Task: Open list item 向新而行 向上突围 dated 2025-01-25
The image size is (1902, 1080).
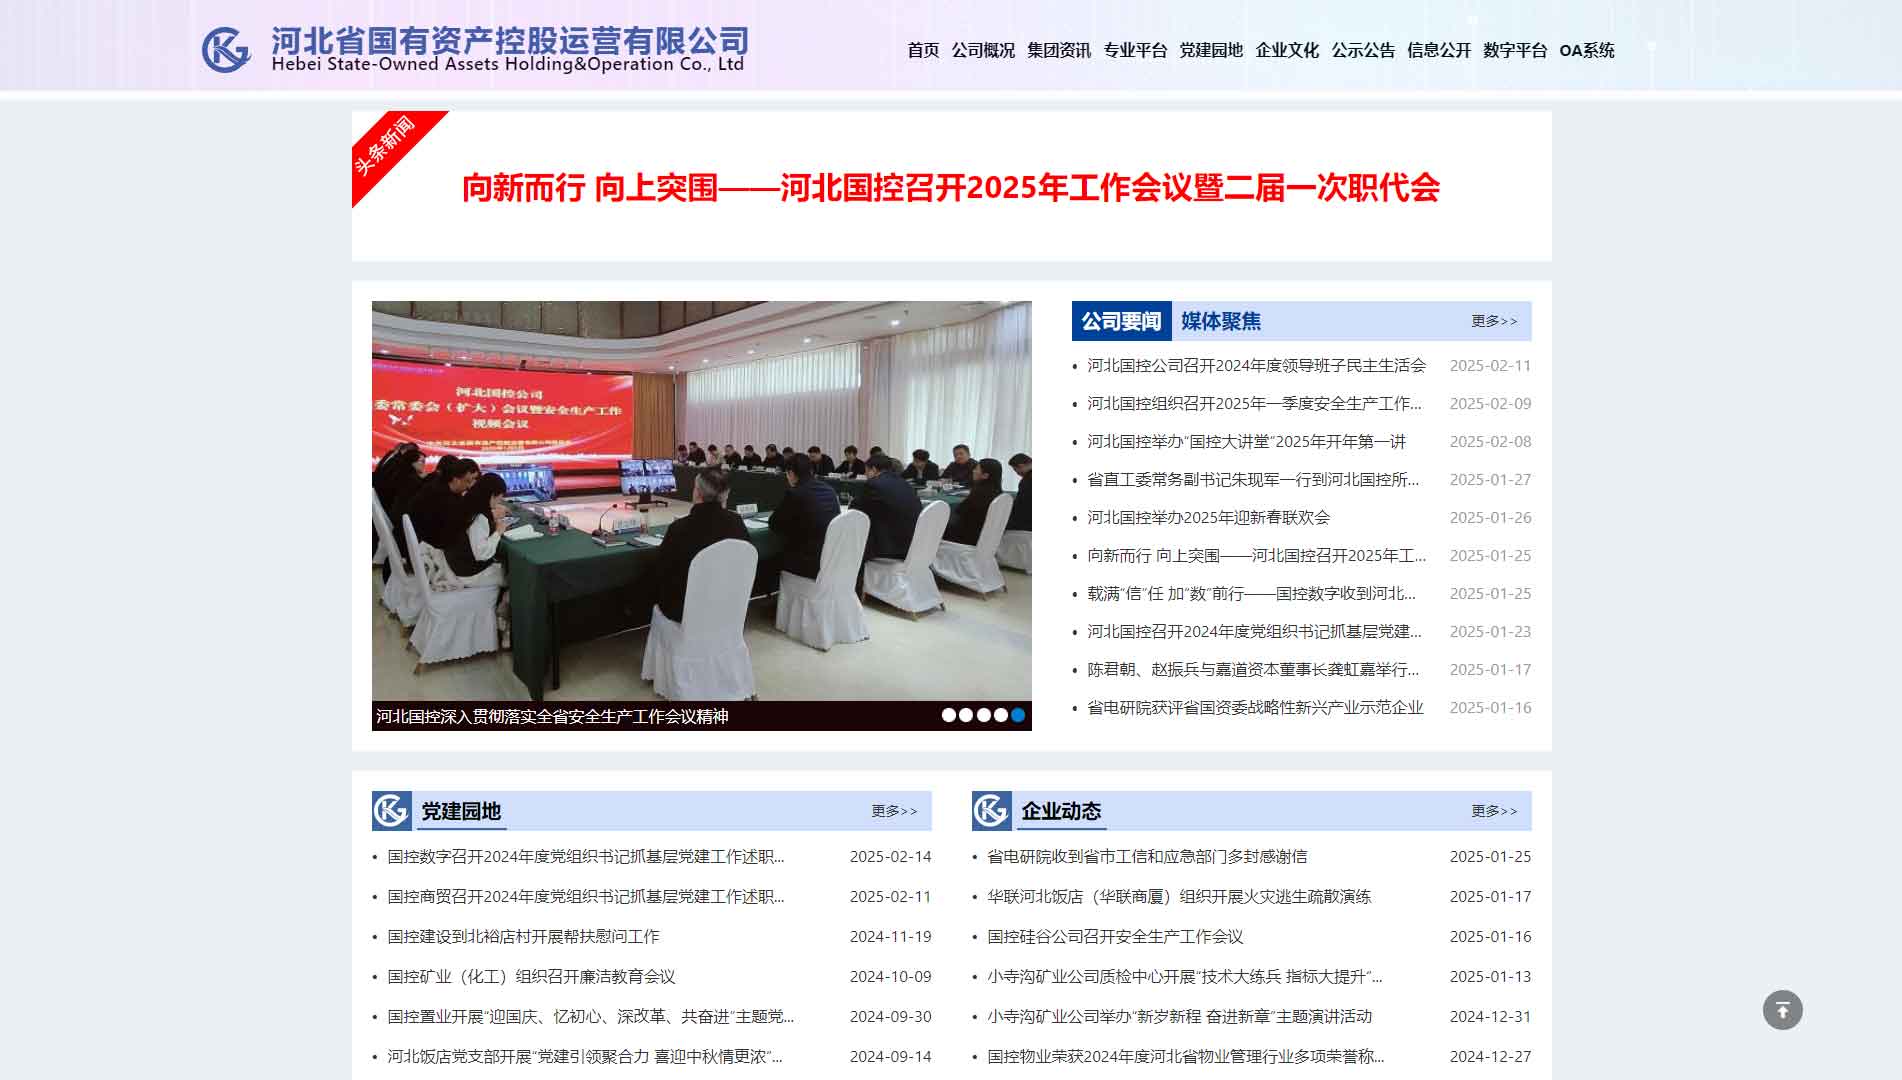Action: (1256, 556)
